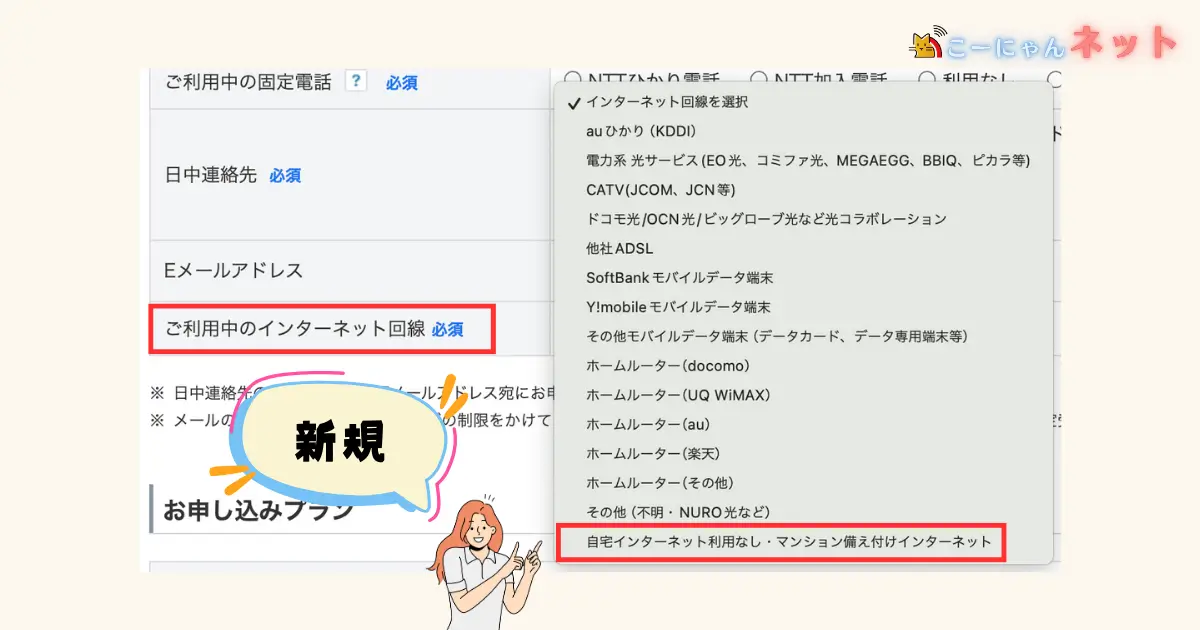
Task: Choose the checked インターネット回線を選択 option
Action: 803,102
